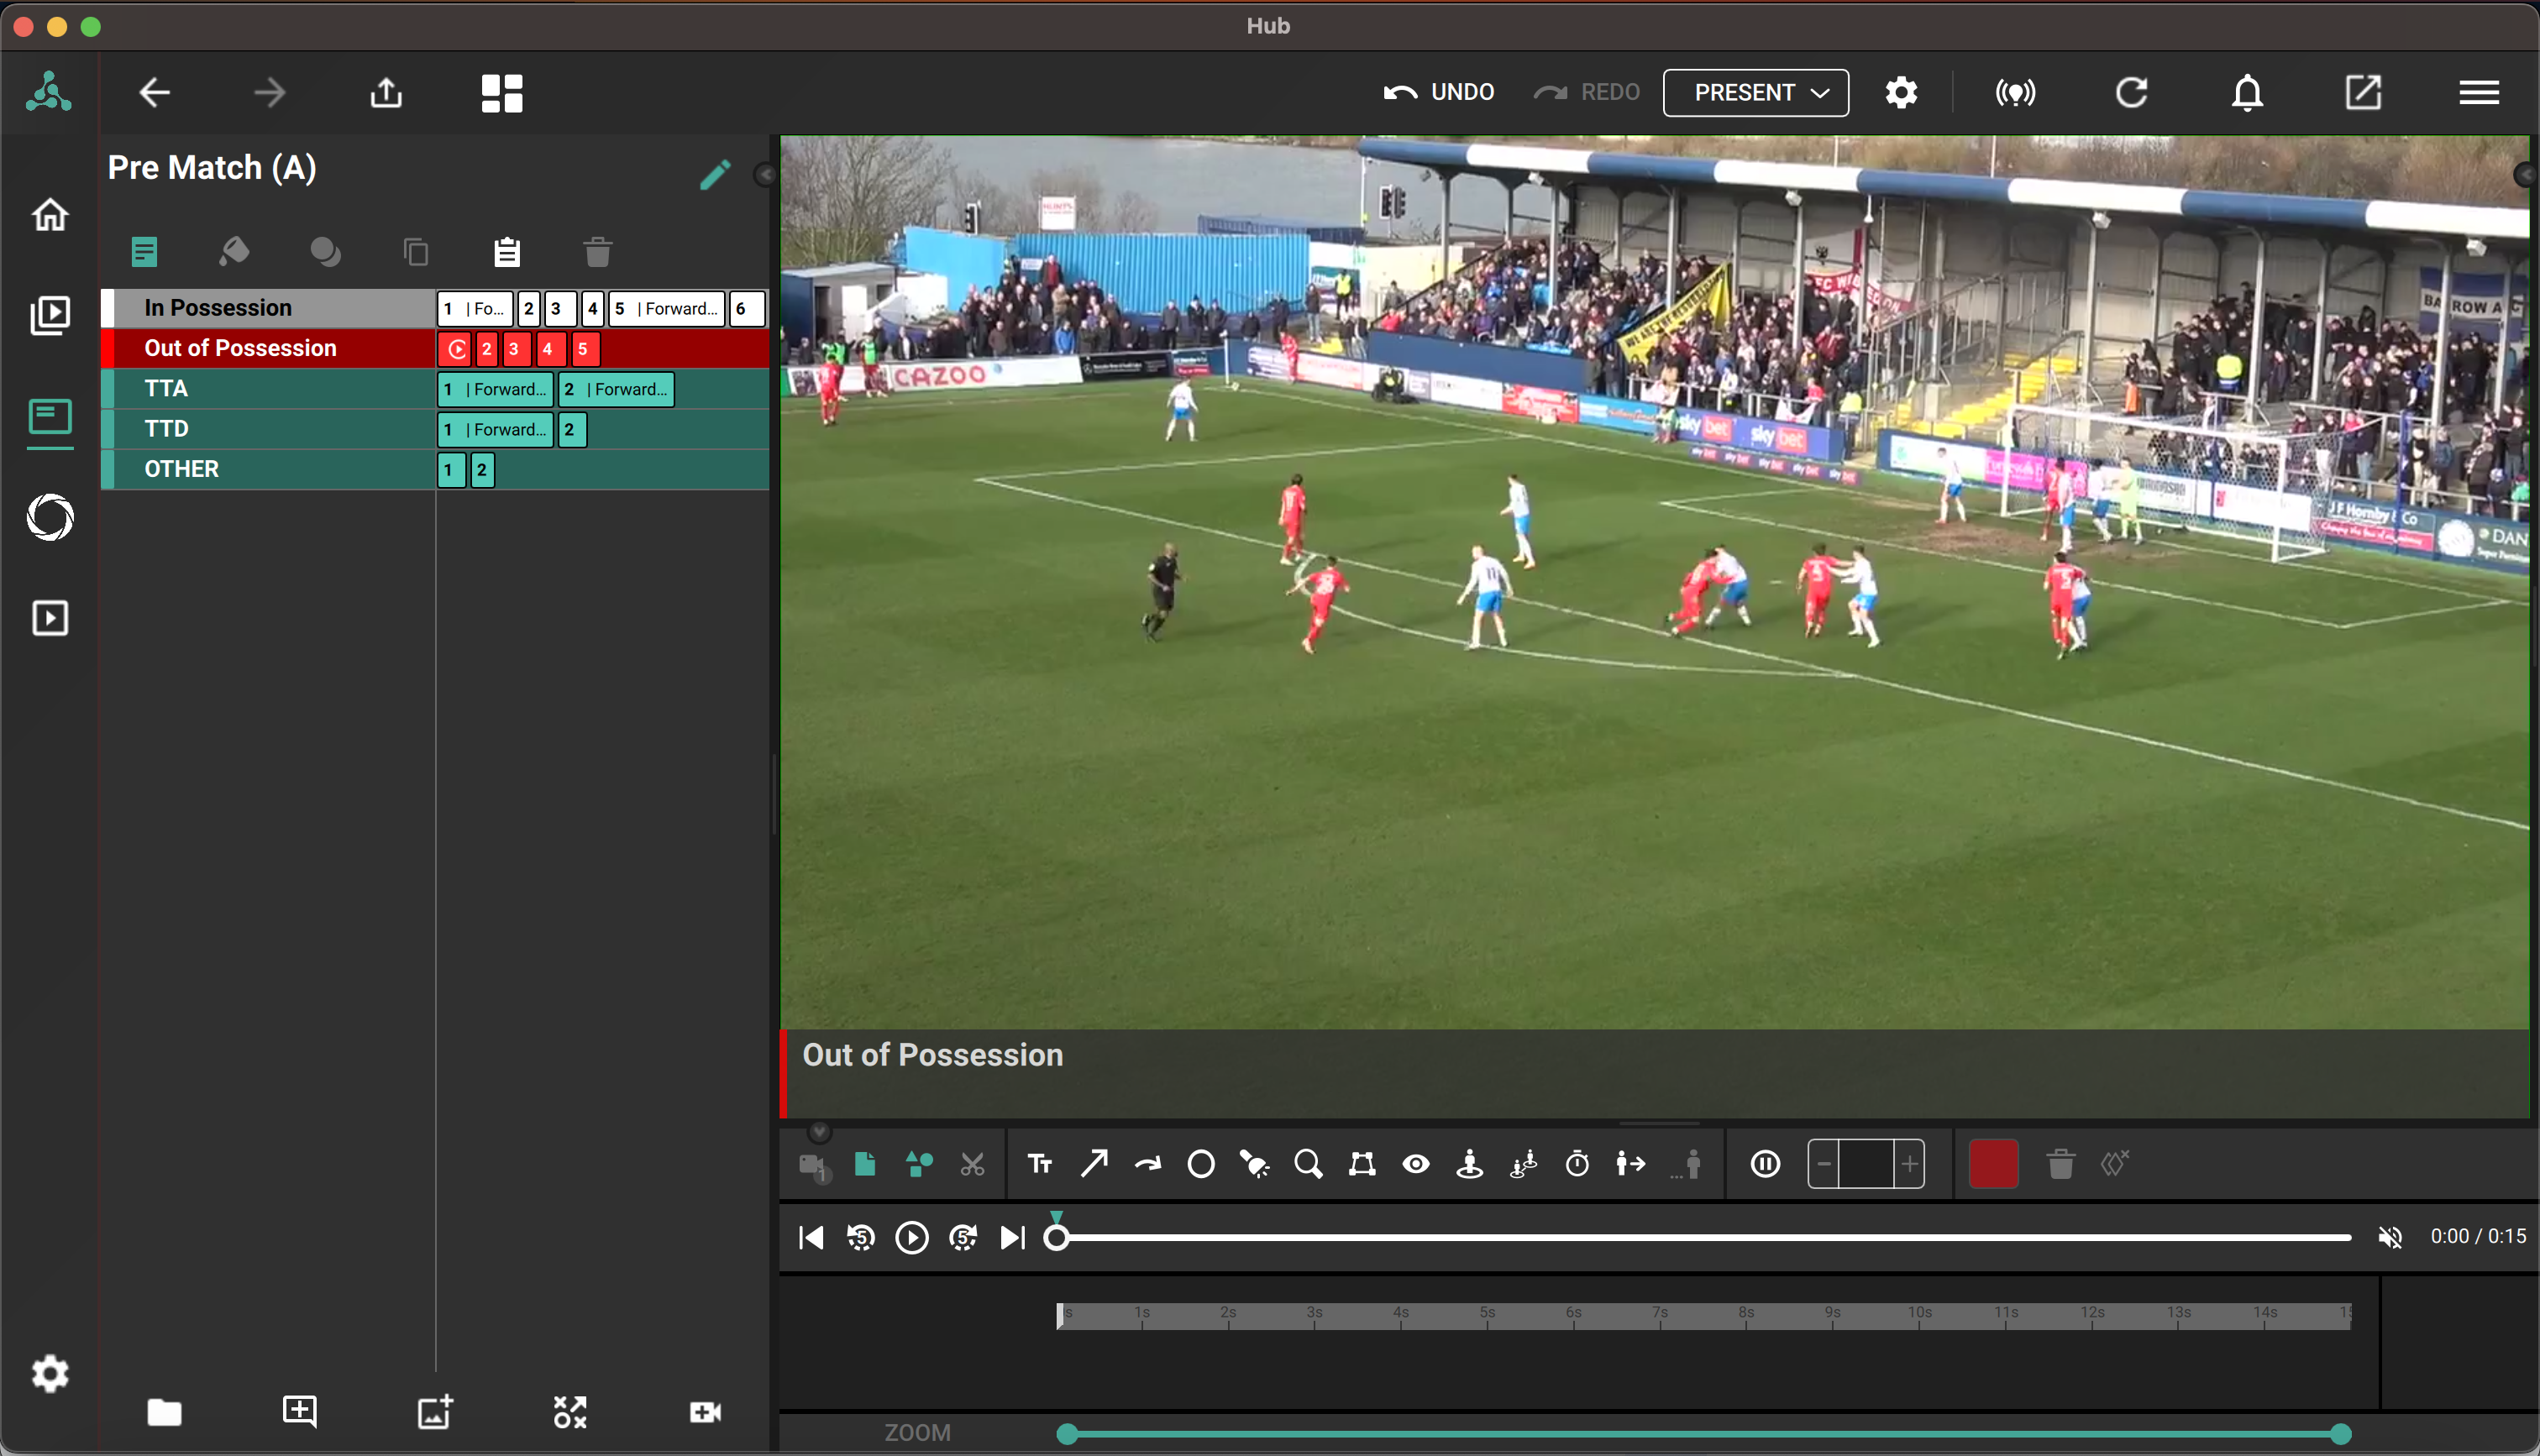This screenshot has height=1456, width=2540.
Task: Toggle the eye visibility tool
Action: (1416, 1164)
